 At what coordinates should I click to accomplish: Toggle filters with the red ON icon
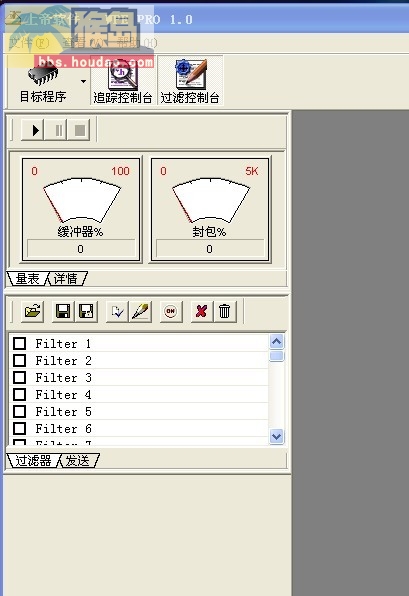tap(171, 312)
